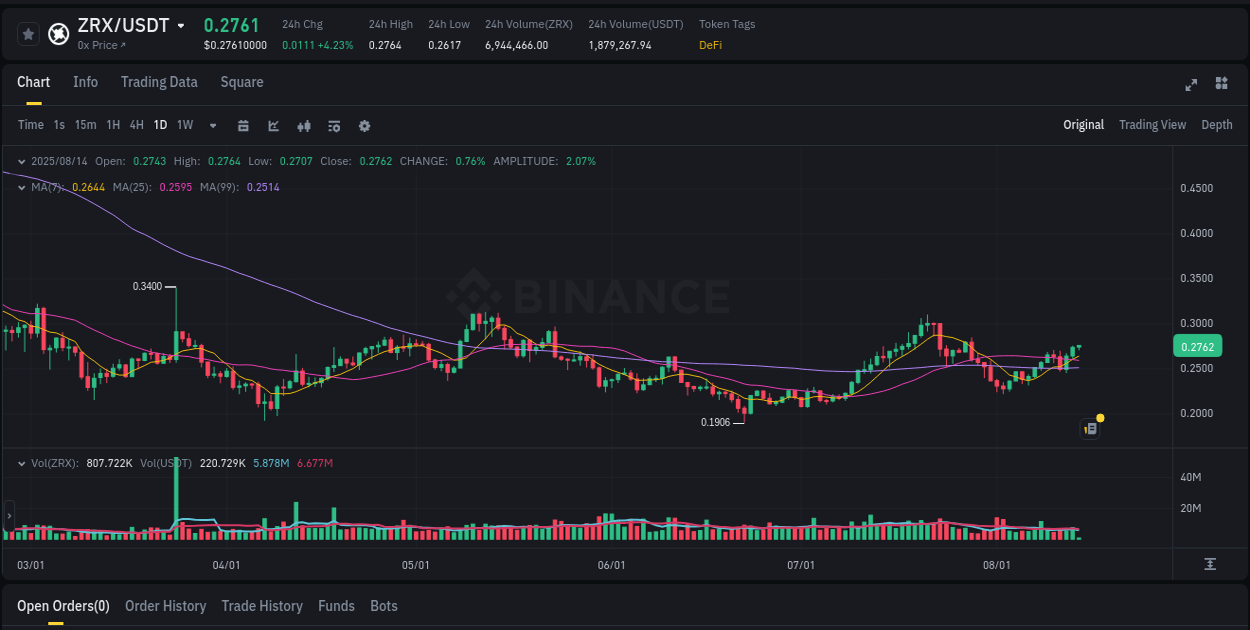Collapse the MA indicator row
Image resolution: width=1250 pixels, height=630 pixels.
coord(21,187)
